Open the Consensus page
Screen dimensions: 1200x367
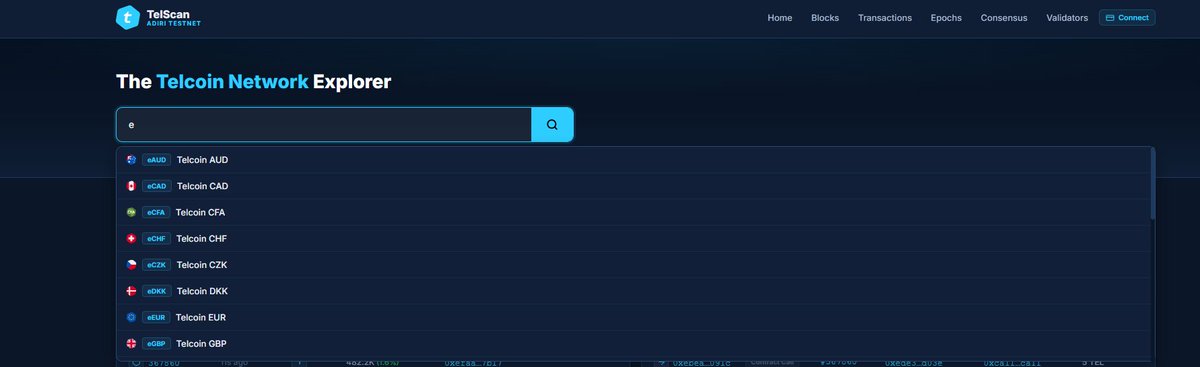pyautogui.click(x=1004, y=18)
